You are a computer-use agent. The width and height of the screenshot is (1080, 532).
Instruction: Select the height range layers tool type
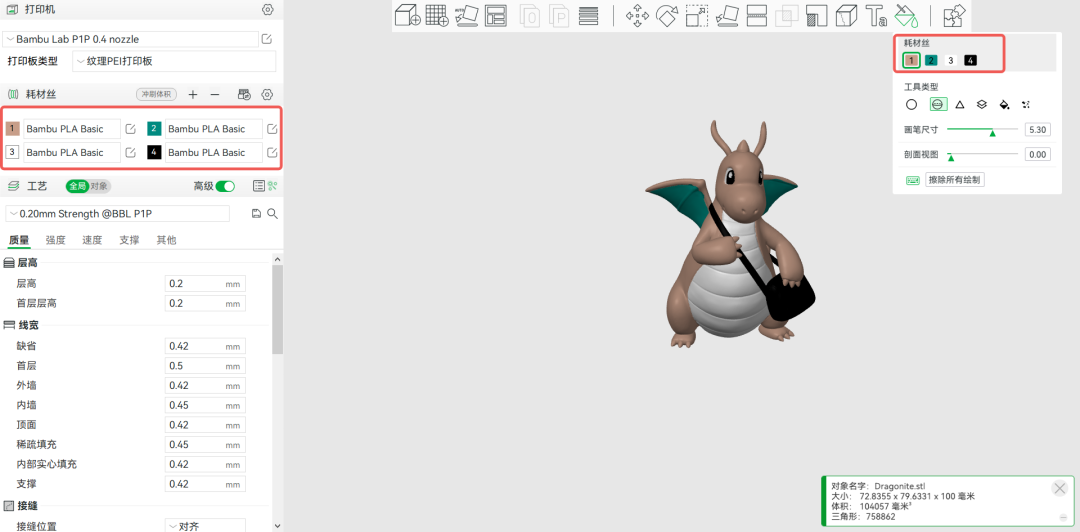(982, 105)
